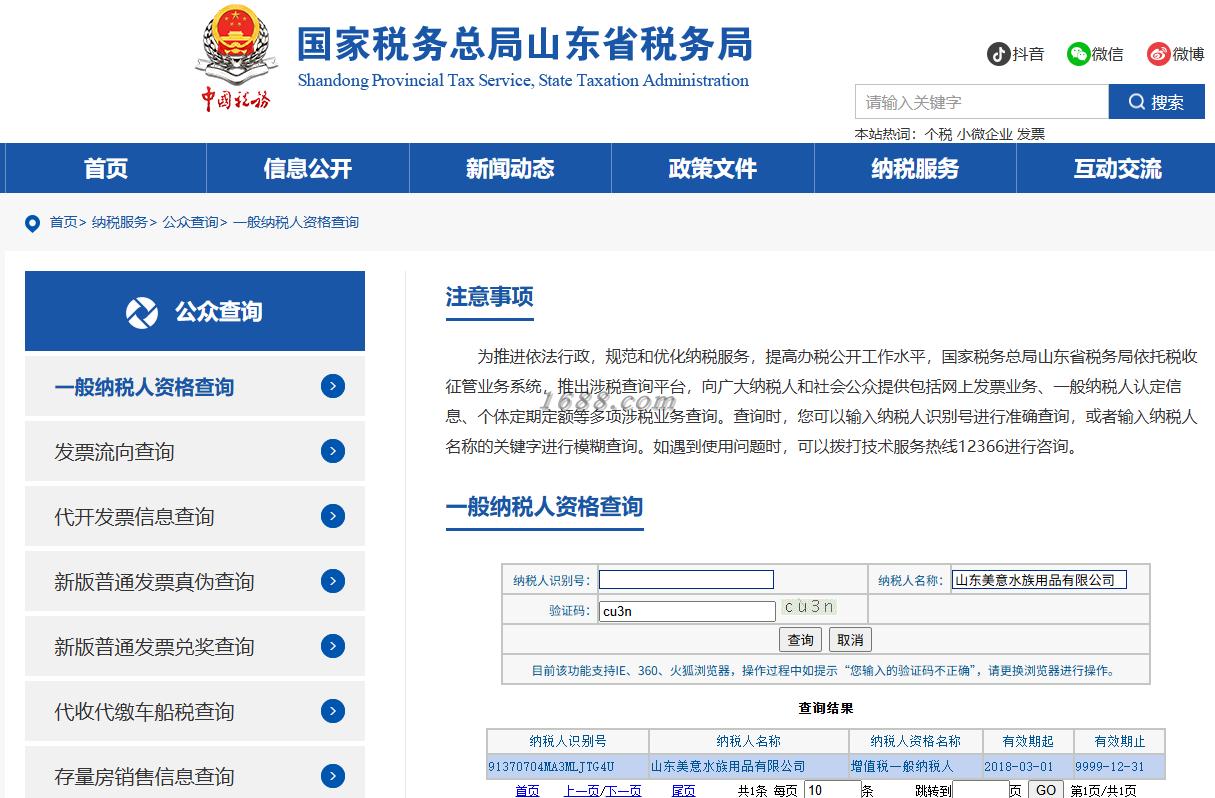Image resolution: width=1215 pixels, height=798 pixels.
Task: Click the China Tax emblem logo
Action: tap(235, 58)
